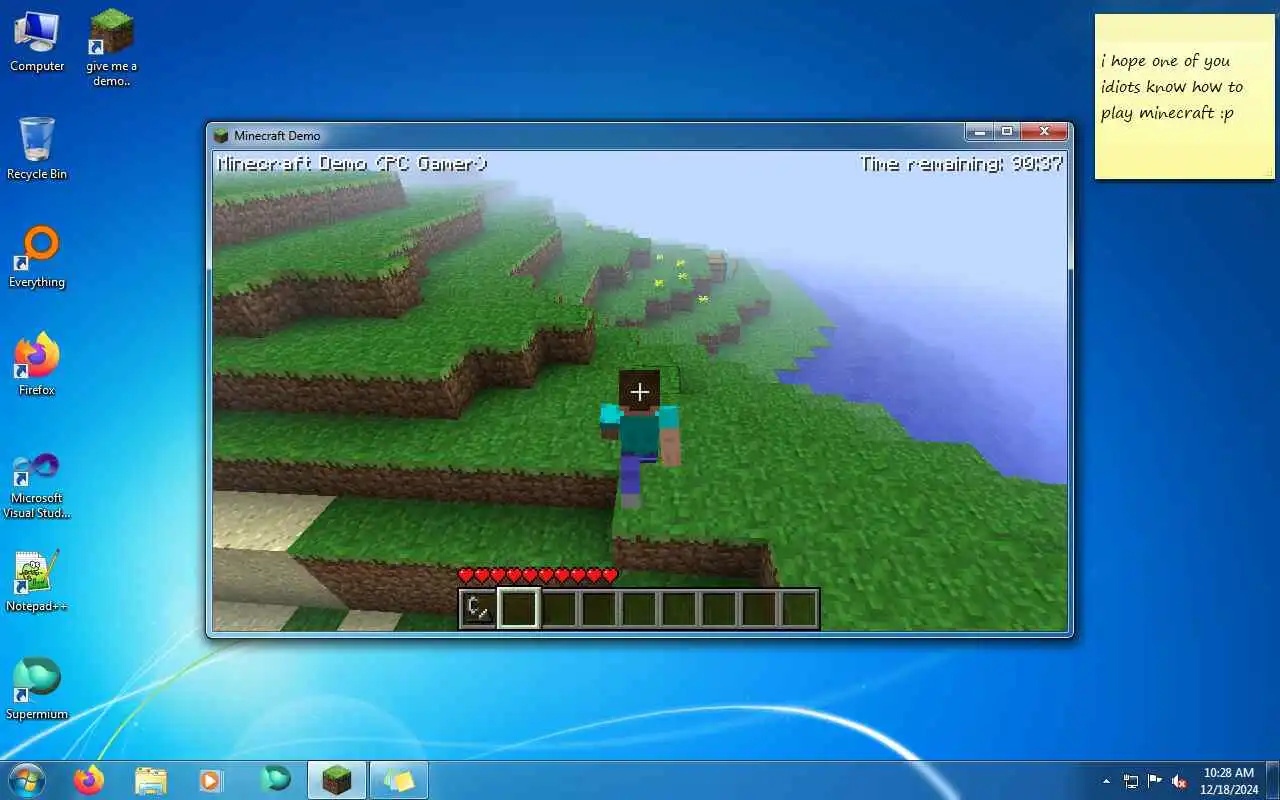Click the Show Desktop strip after the clock
This screenshot has height=800, width=1280.
(1272, 780)
